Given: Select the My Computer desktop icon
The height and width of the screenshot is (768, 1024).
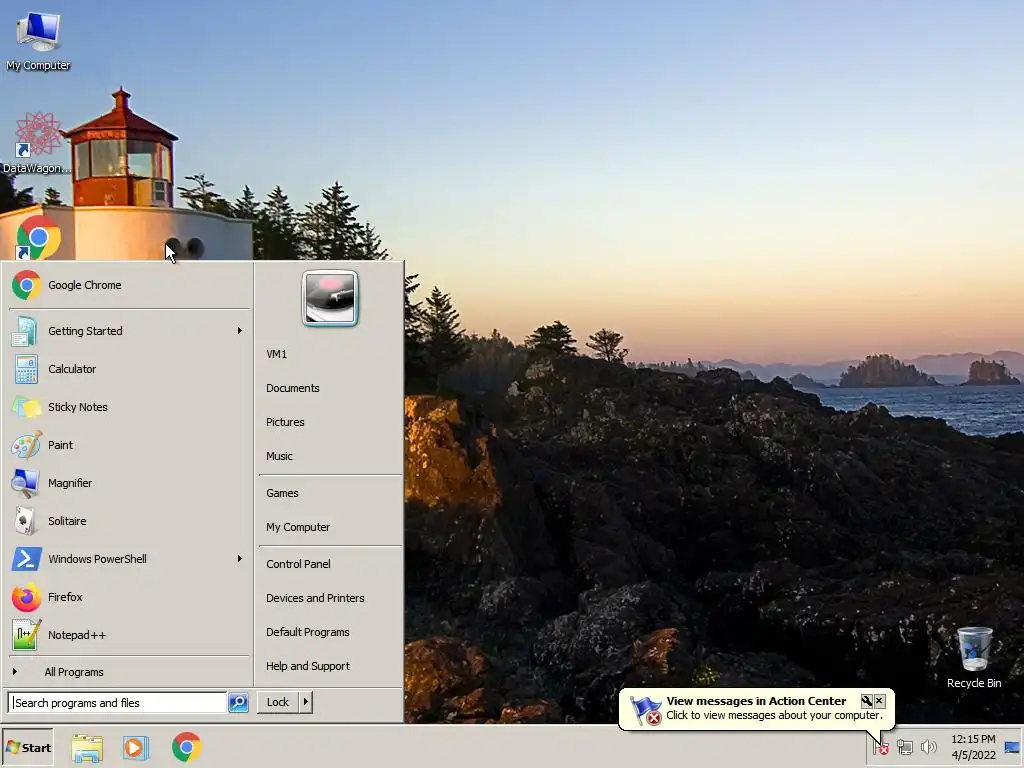Looking at the screenshot, I should coord(38,40).
